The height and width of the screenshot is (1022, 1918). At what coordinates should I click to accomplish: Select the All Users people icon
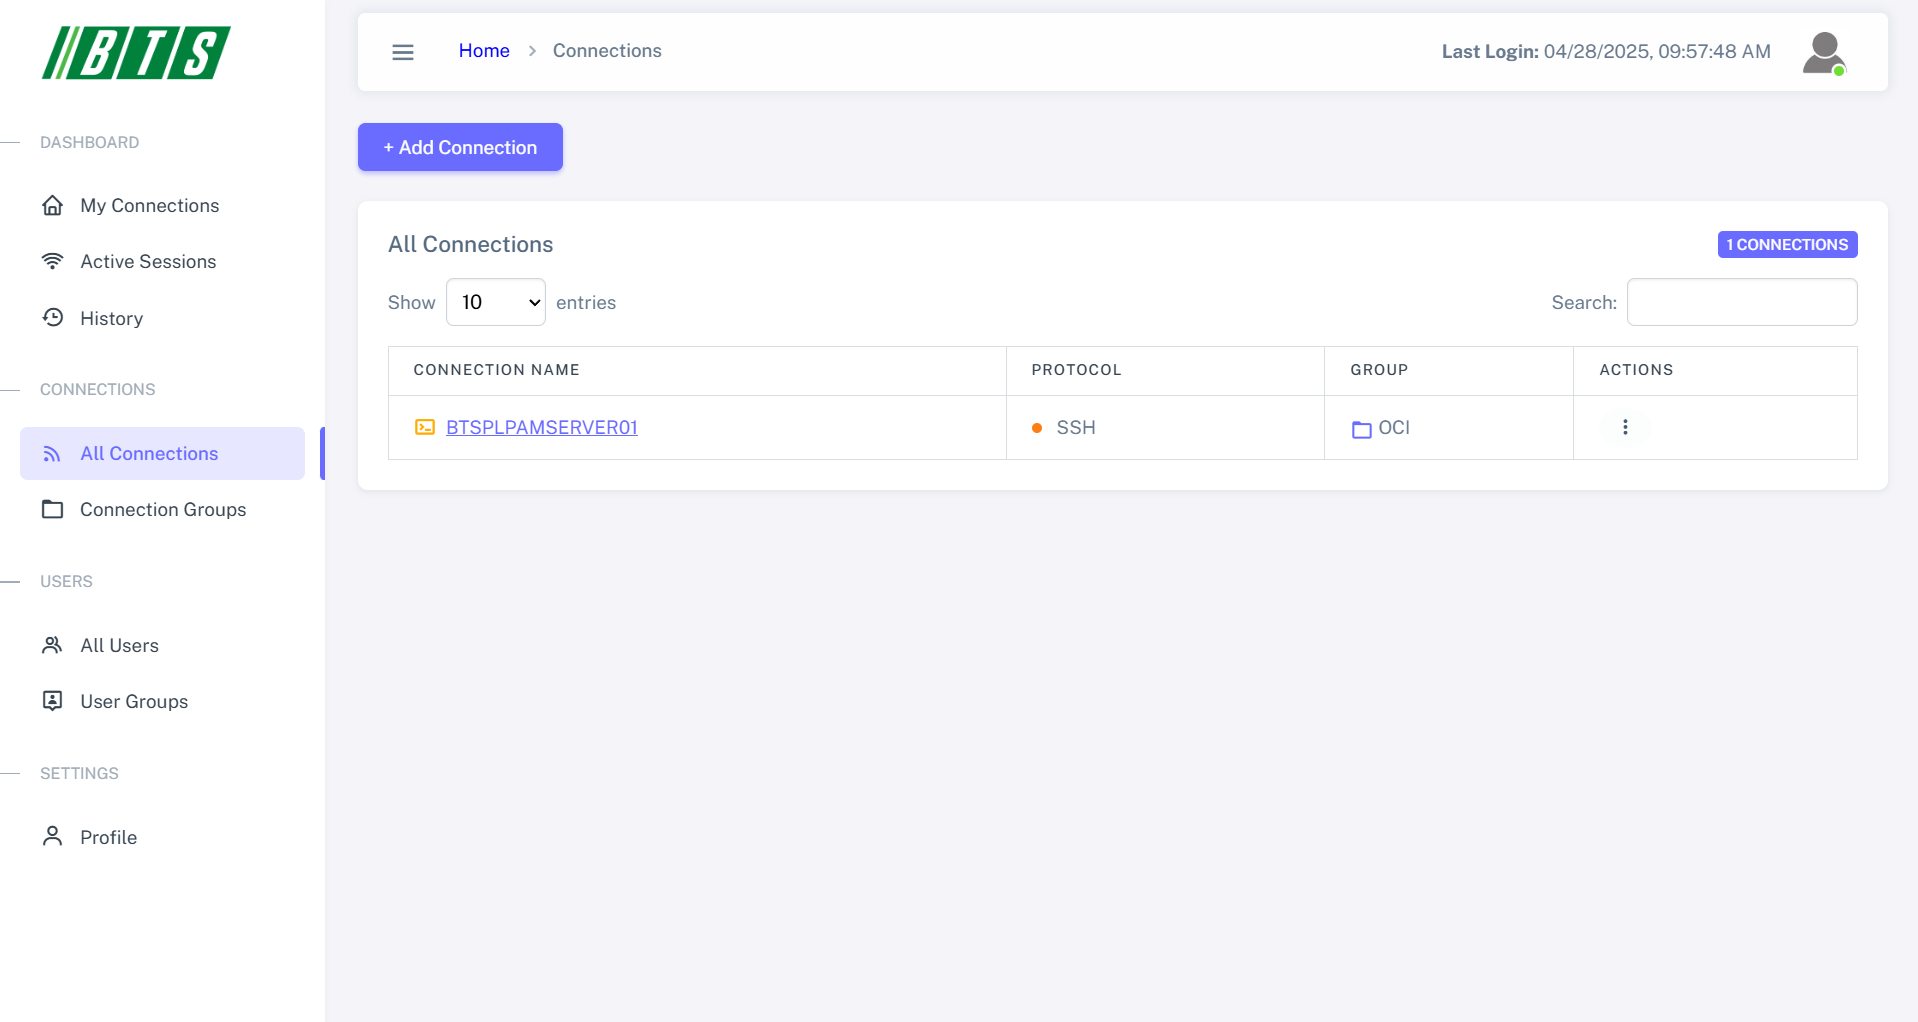(x=52, y=645)
